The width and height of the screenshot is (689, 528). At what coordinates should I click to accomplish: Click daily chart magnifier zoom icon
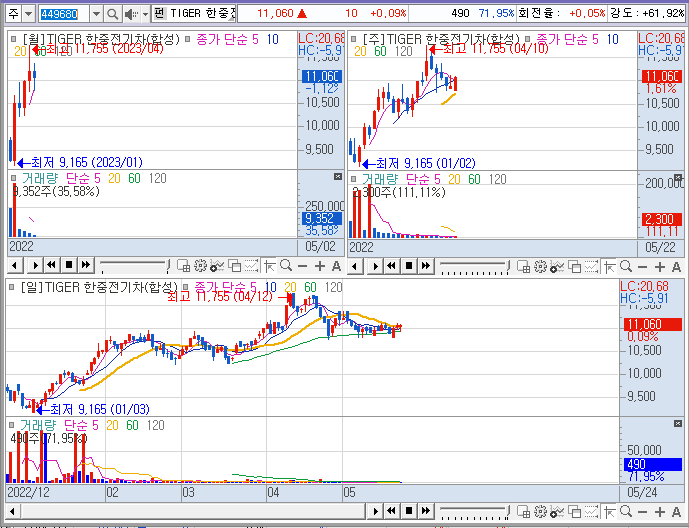coord(626,511)
